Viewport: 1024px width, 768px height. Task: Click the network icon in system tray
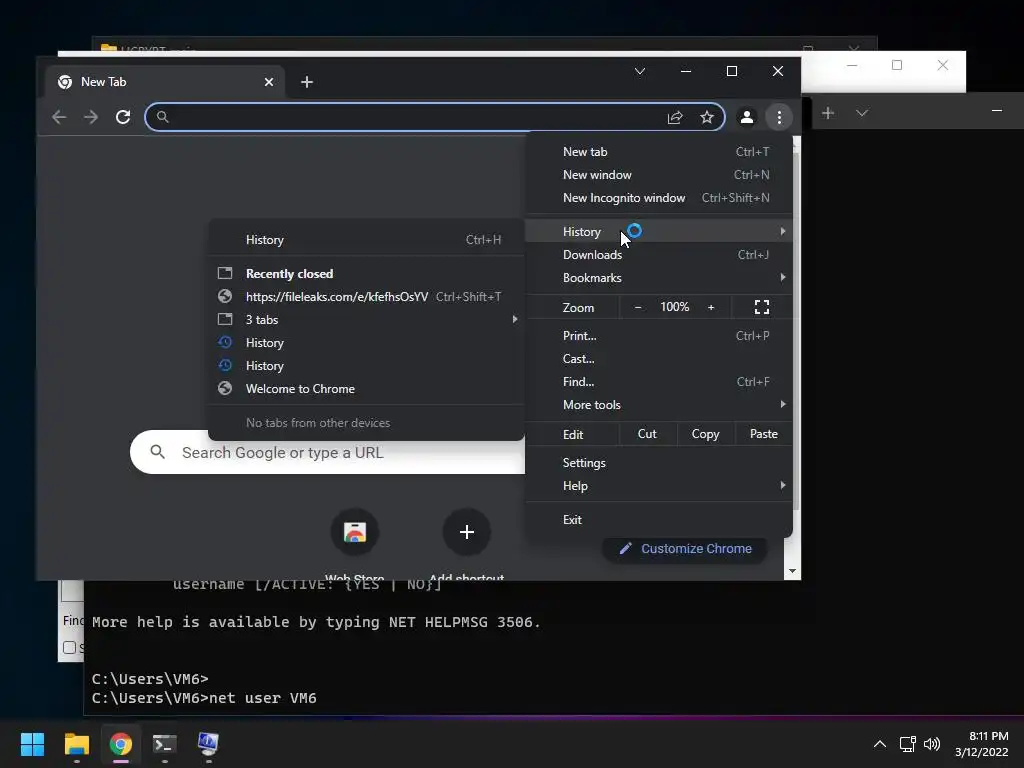(x=907, y=744)
